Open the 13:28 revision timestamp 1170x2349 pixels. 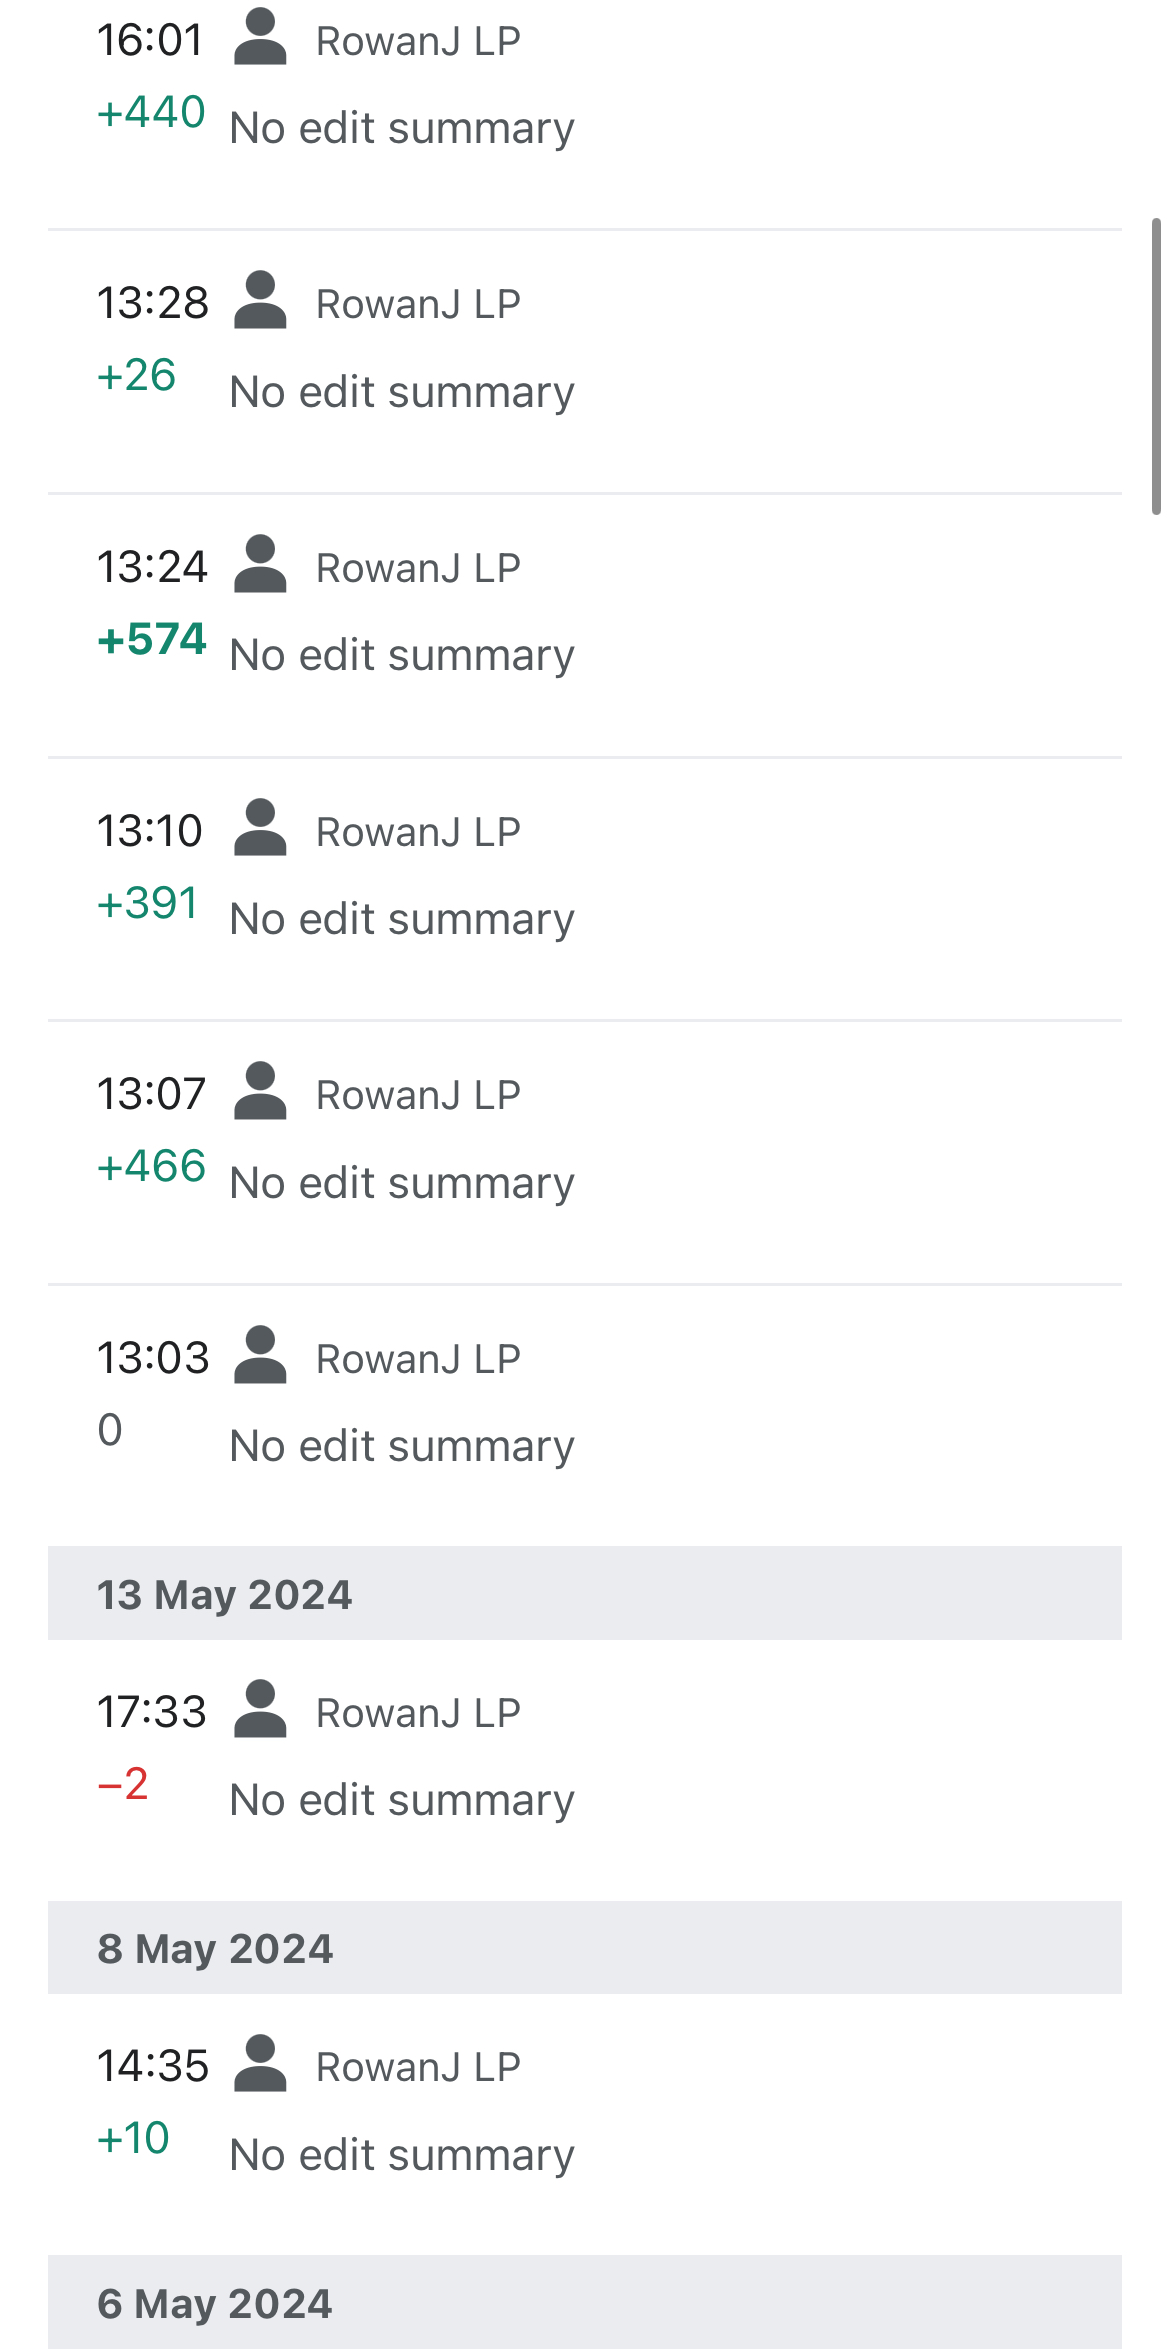152,303
